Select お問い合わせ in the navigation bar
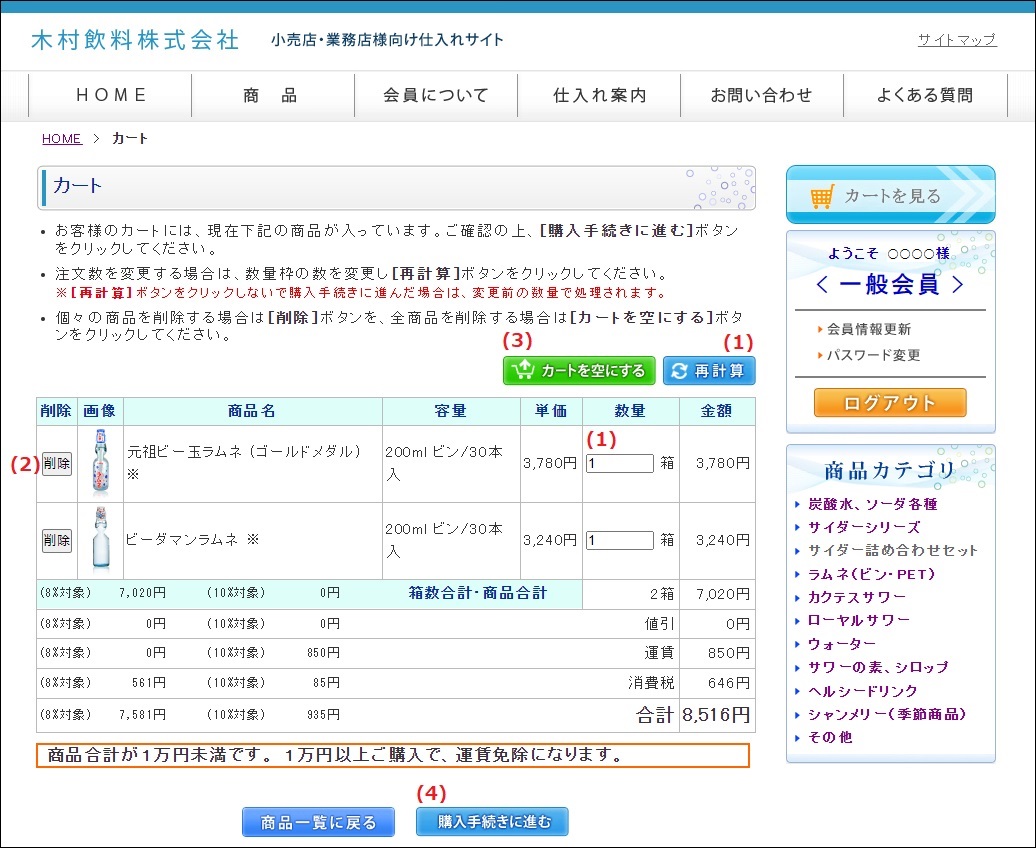This screenshot has height=848, width=1036. coord(761,96)
